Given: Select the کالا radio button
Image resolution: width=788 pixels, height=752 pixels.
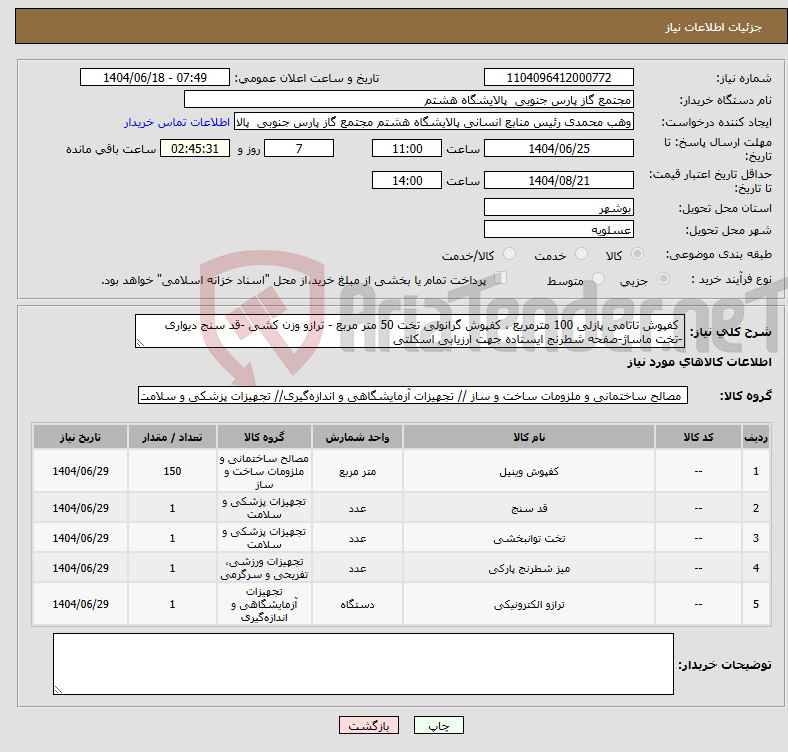Looking at the screenshot, I should coord(637,254).
